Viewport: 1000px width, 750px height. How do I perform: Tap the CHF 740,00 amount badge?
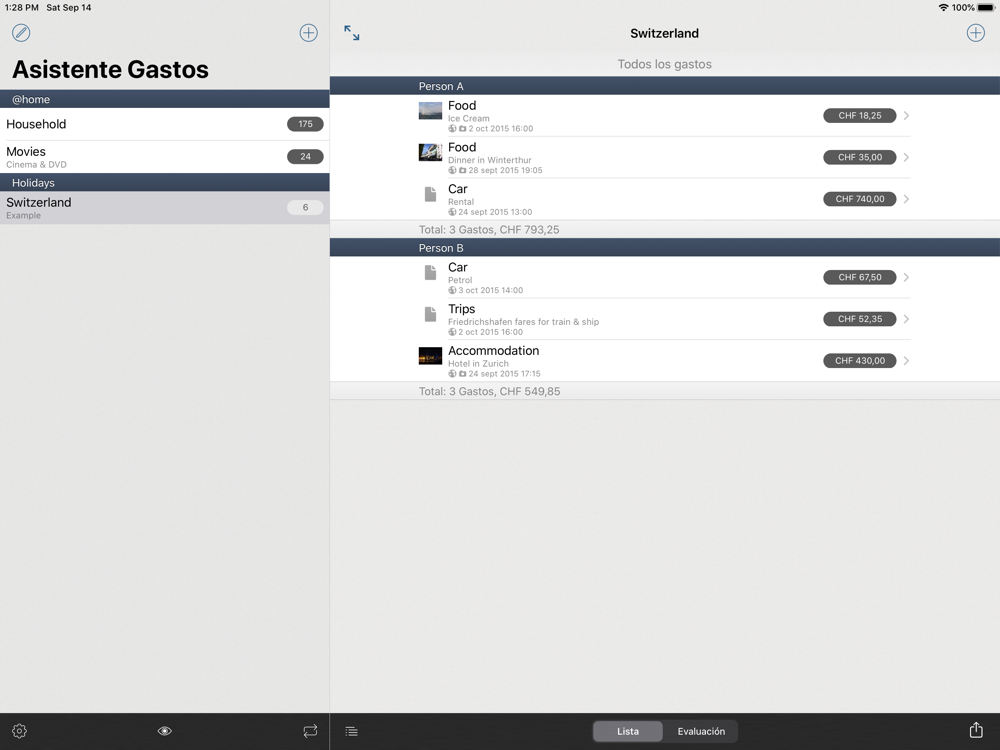(860, 199)
